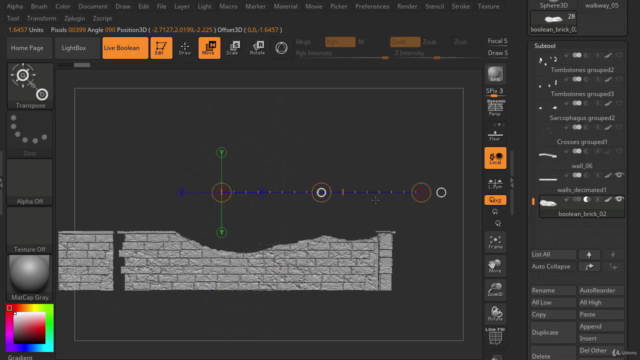The width and height of the screenshot is (640, 360).
Task: Select the boolean_brick_02 subtool thumbnail
Action: (x=548, y=202)
